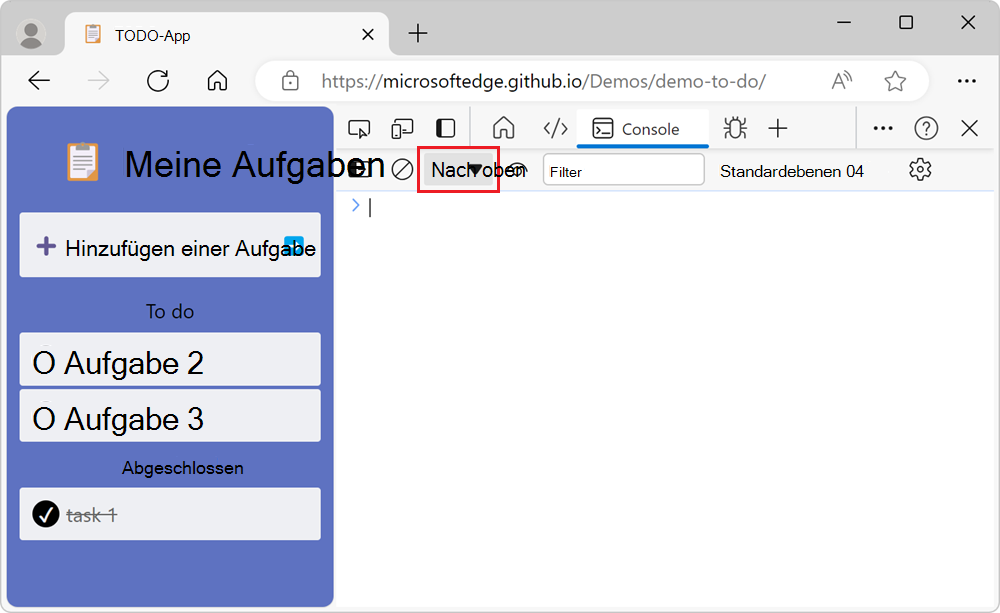Open the Welcome home panel
The height and width of the screenshot is (613, 1000).
coord(503,128)
